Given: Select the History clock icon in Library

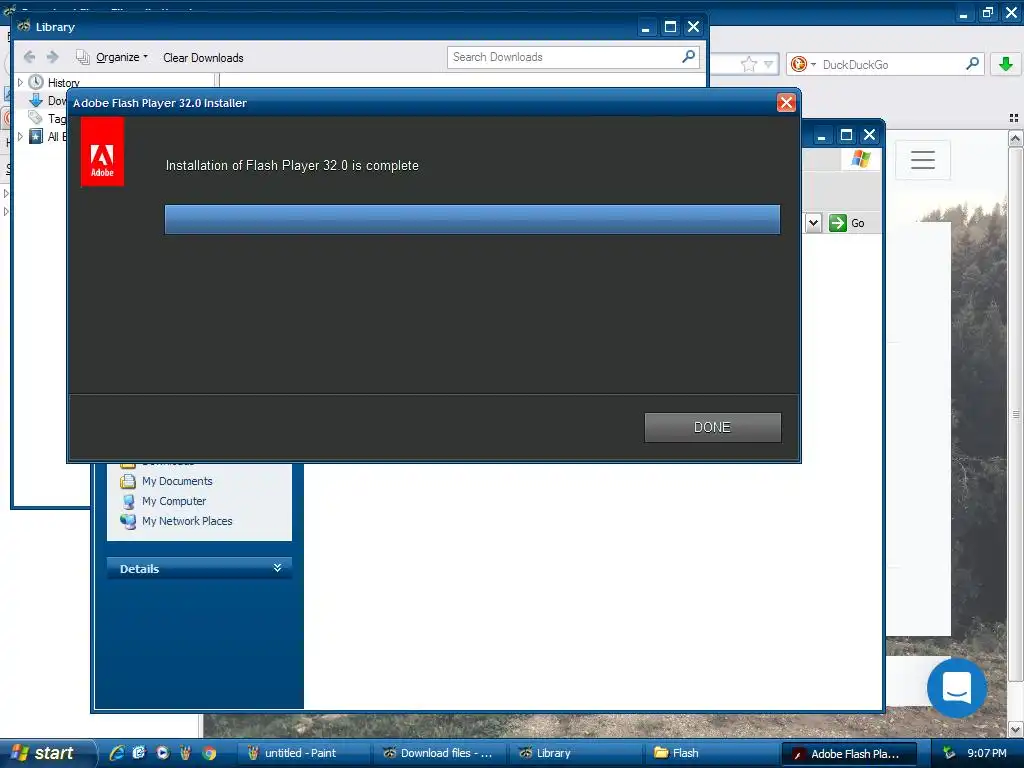Looking at the screenshot, I should coord(36,82).
